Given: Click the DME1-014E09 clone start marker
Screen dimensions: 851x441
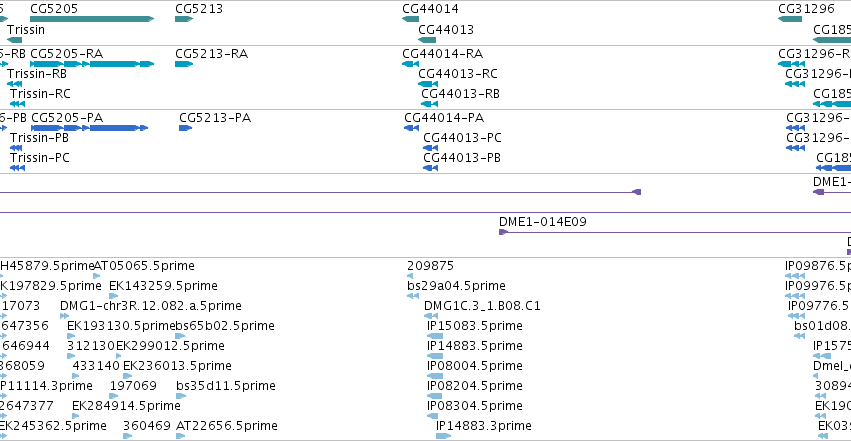Looking at the screenshot, I should click(503, 232).
